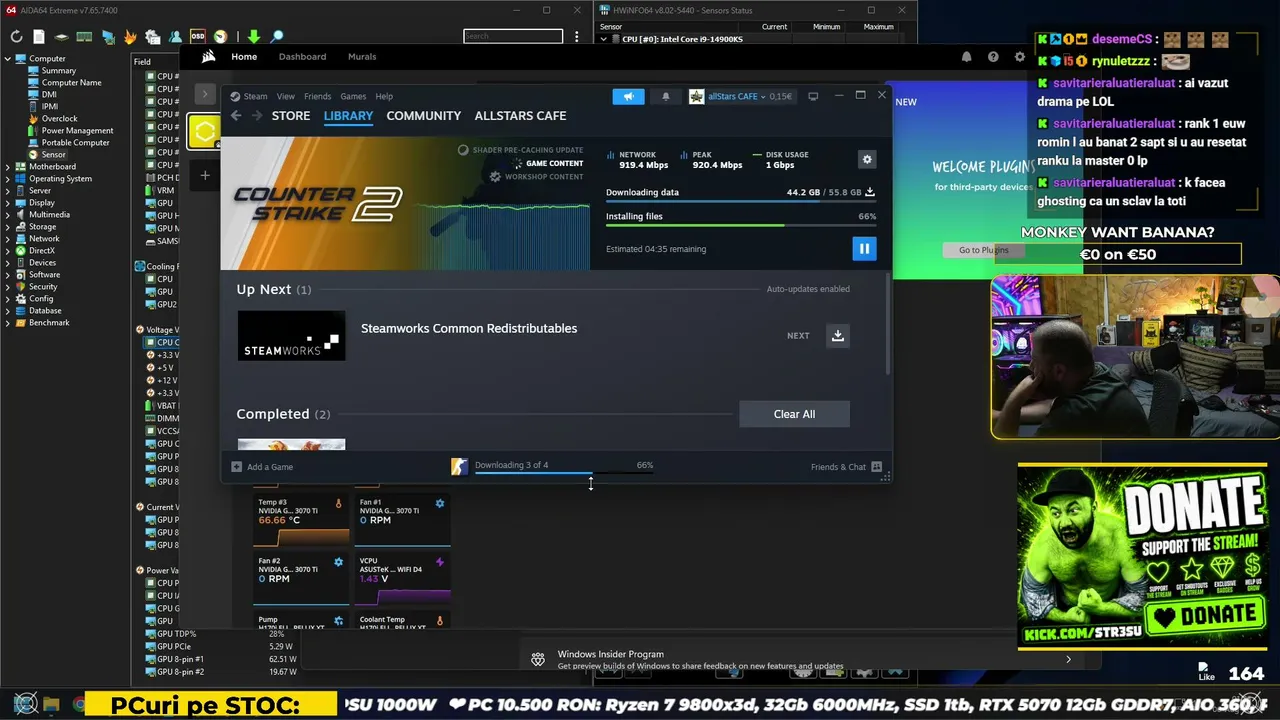The width and height of the screenshot is (1280, 720).
Task: Open the iCUE notifications bell
Action: coord(966,57)
